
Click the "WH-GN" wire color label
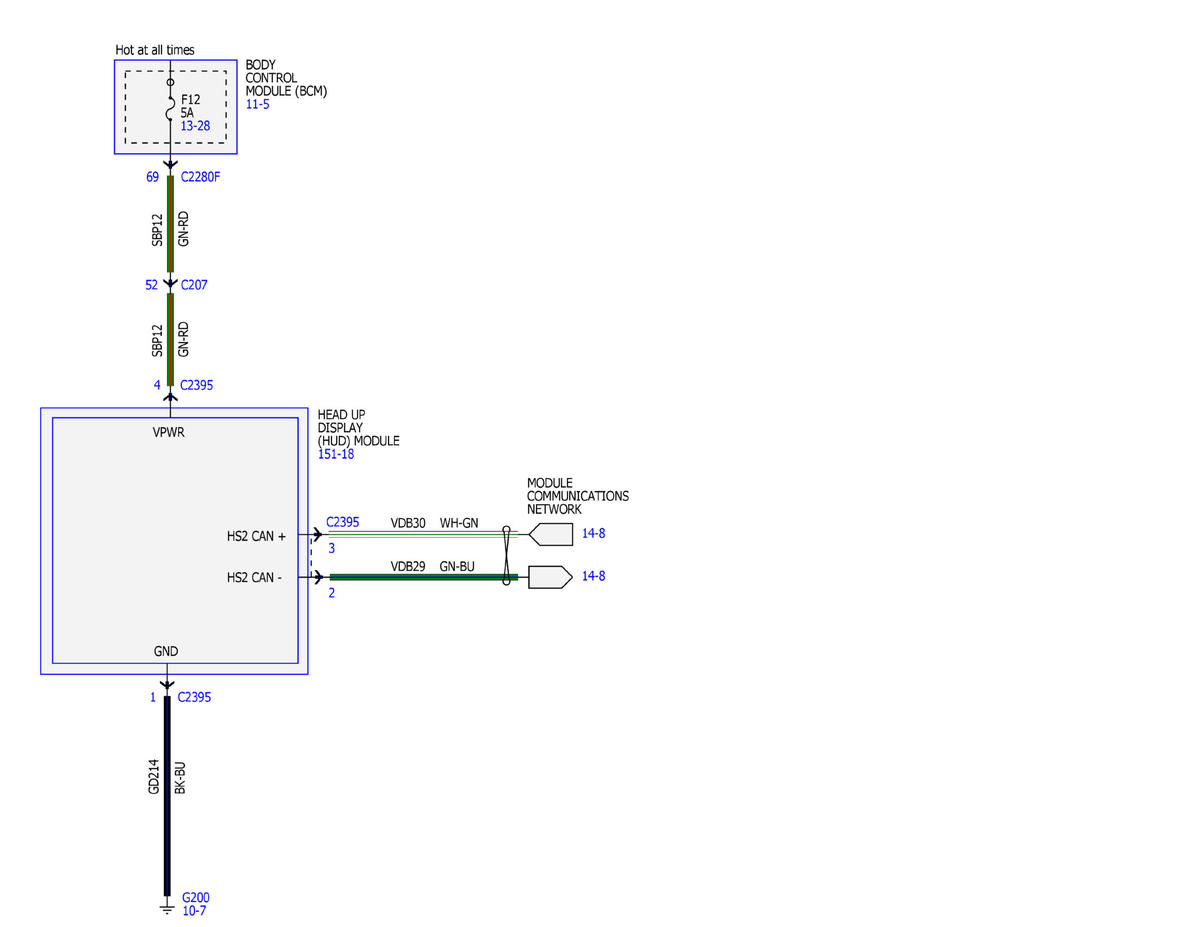460,523
